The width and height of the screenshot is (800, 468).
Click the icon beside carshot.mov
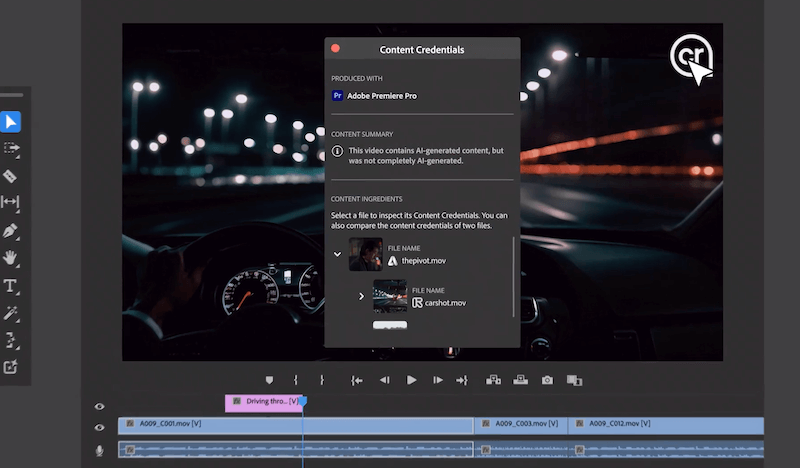417,303
